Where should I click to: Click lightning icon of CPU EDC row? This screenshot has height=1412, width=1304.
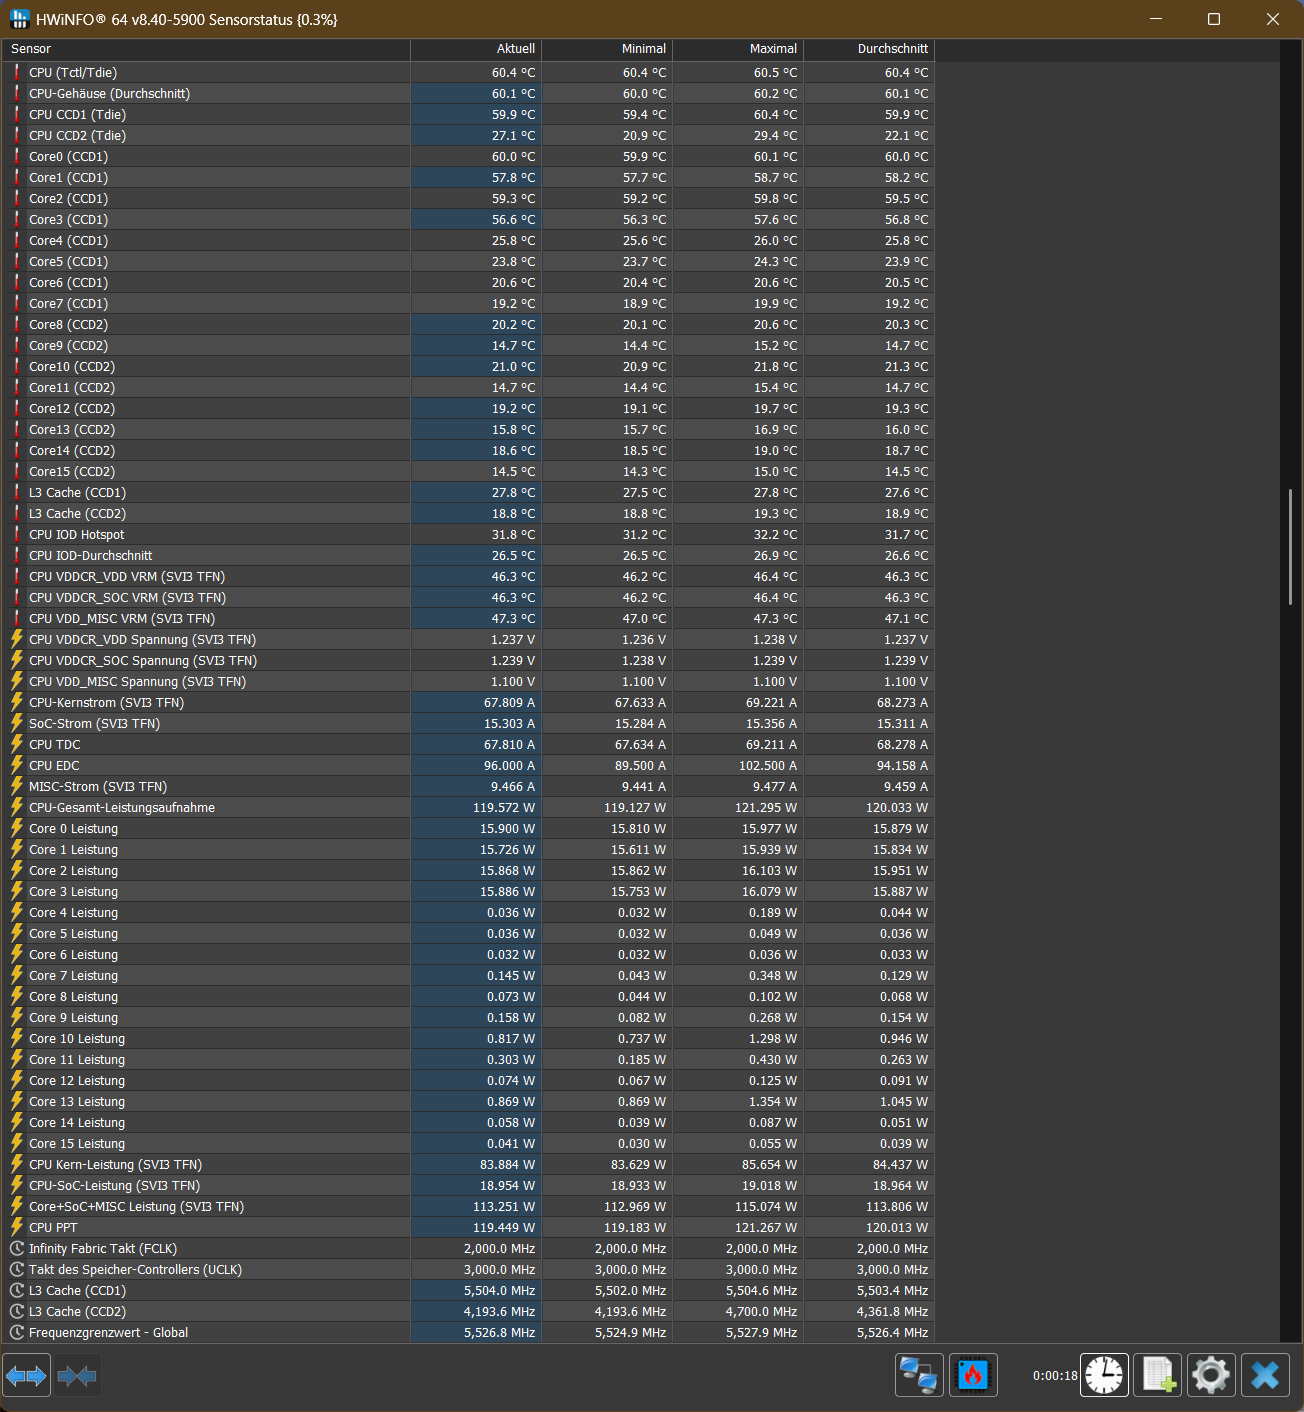(17, 766)
